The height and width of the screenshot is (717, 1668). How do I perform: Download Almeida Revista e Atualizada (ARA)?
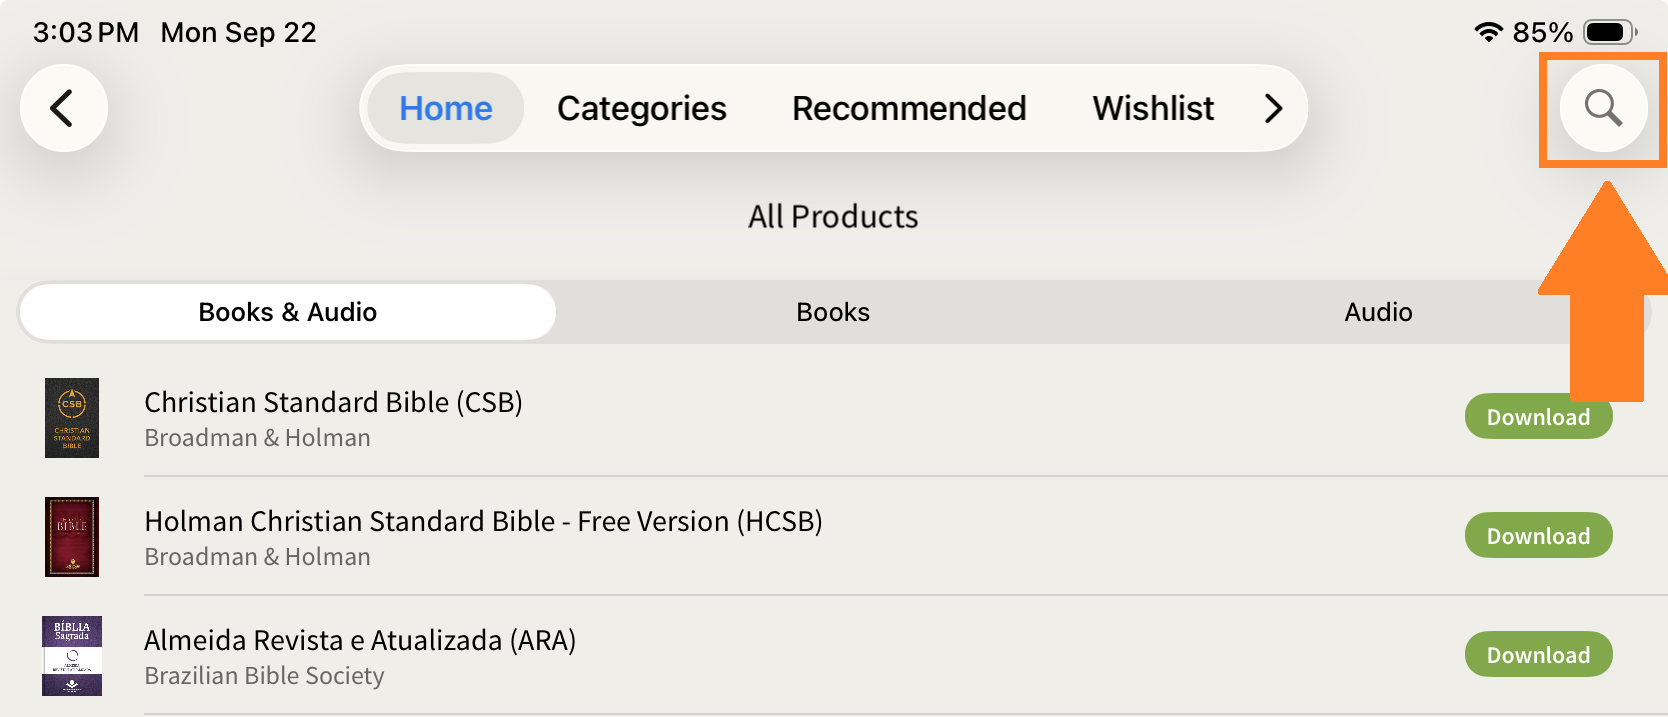pyautogui.click(x=1538, y=655)
